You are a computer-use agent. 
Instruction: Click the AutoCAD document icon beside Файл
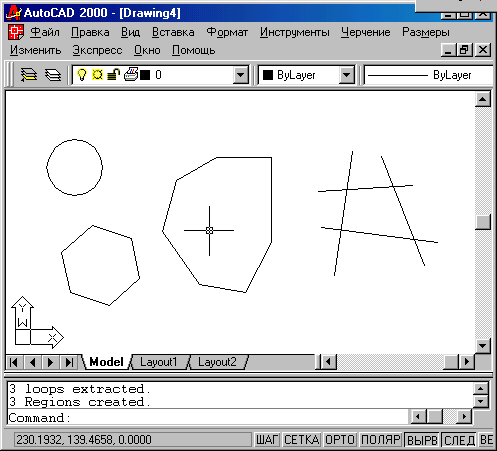click(x=16, y=32)
